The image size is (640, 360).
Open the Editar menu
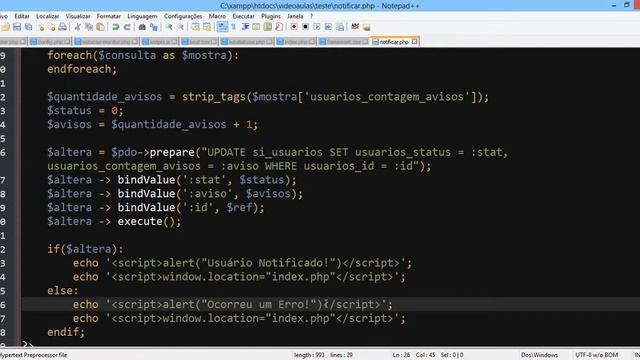22,16
